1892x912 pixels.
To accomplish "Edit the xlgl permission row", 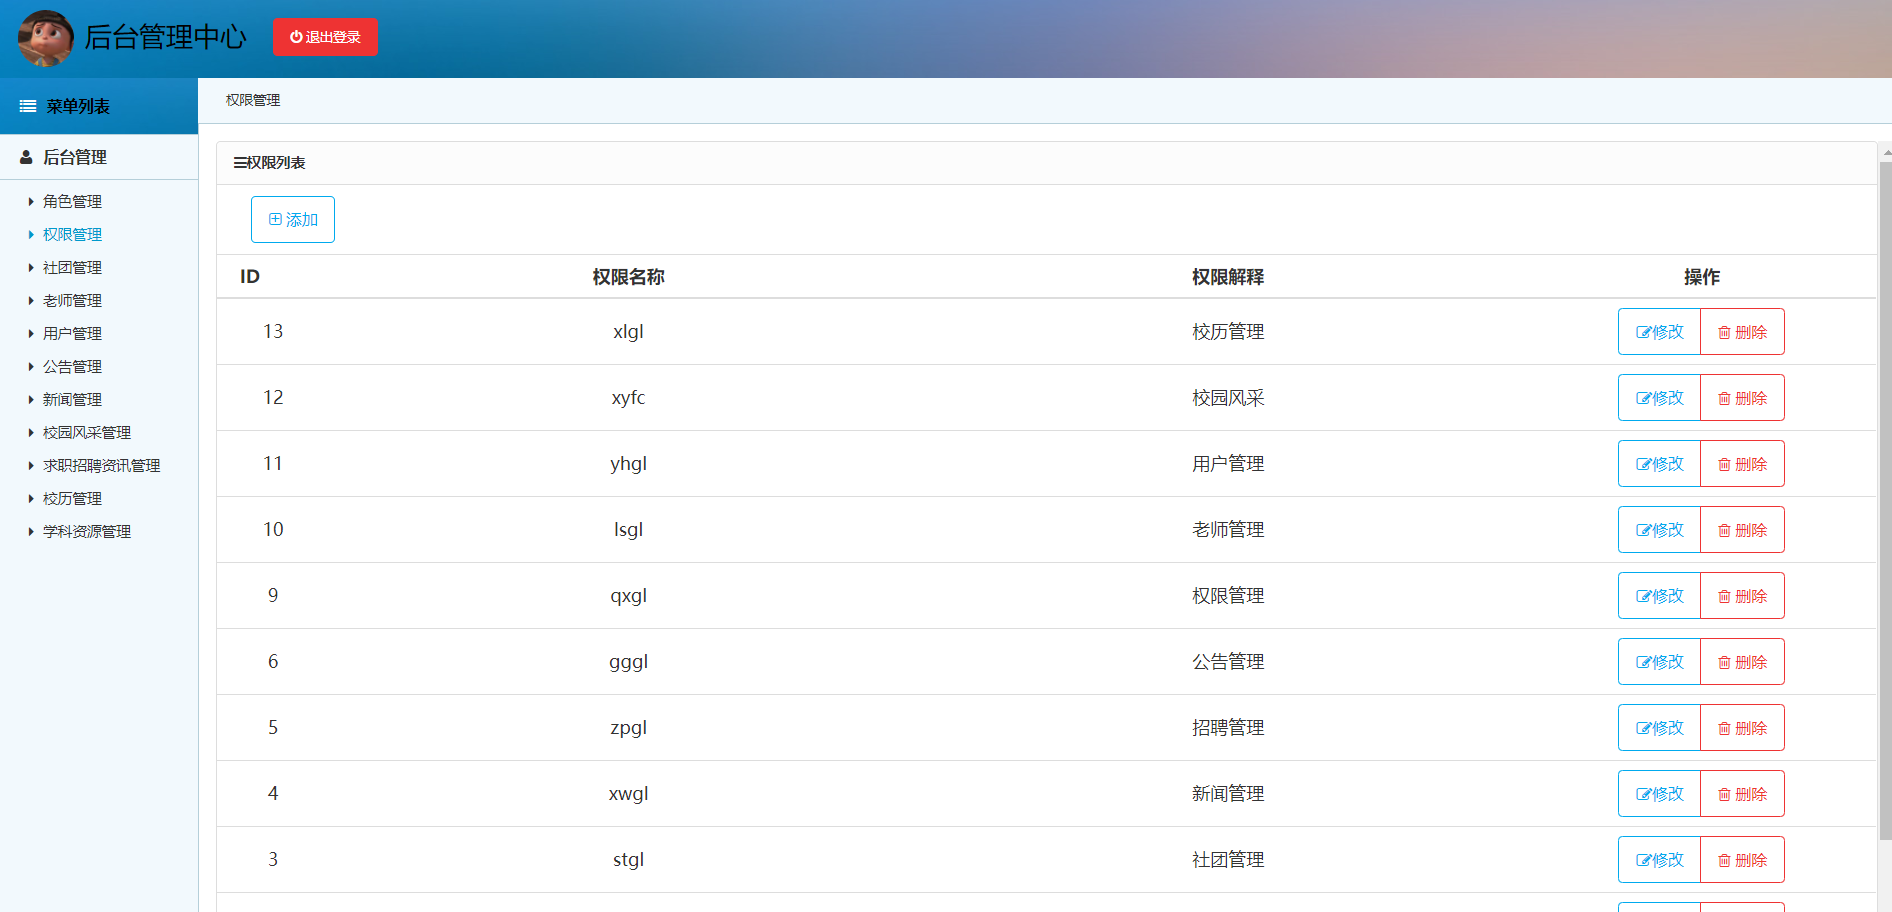I will coord(1659,331).
